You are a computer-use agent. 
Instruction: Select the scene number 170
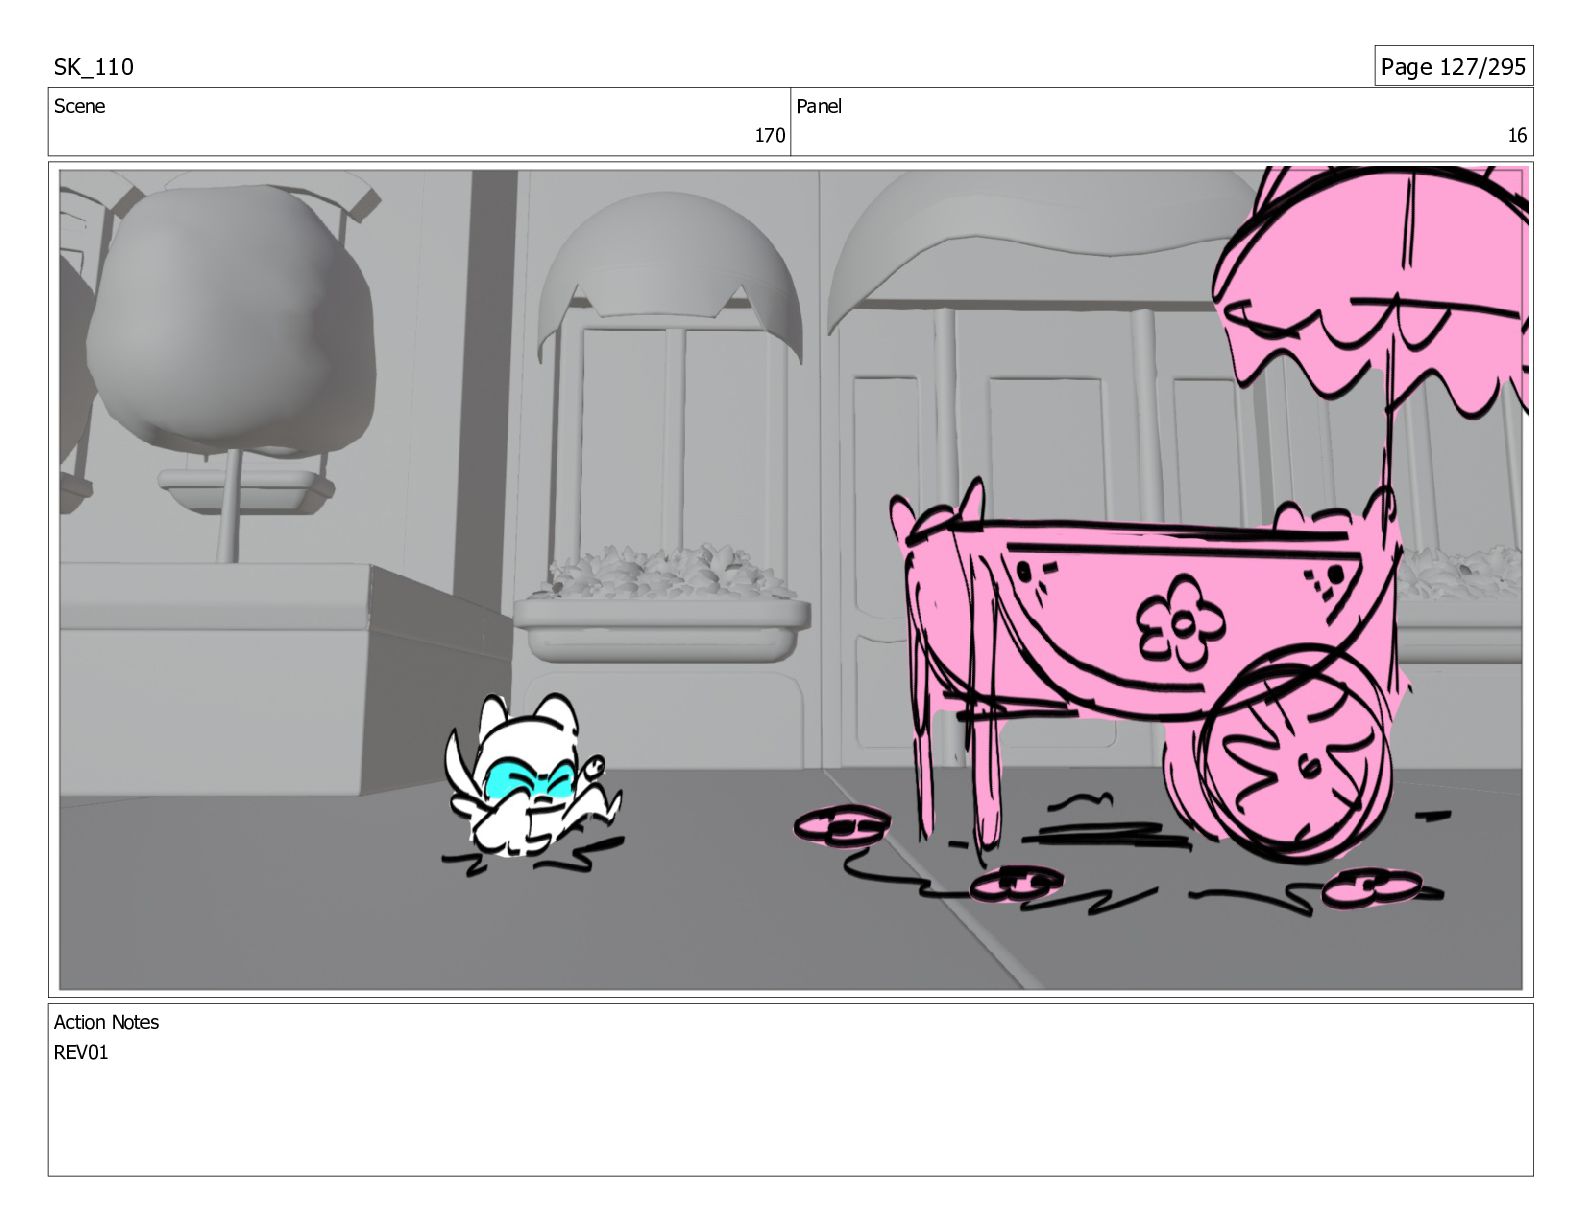point(769,136)
